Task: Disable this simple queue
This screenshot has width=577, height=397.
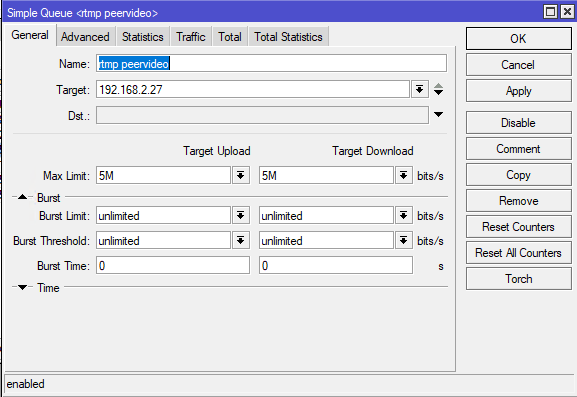Action: tap(518, 123)
